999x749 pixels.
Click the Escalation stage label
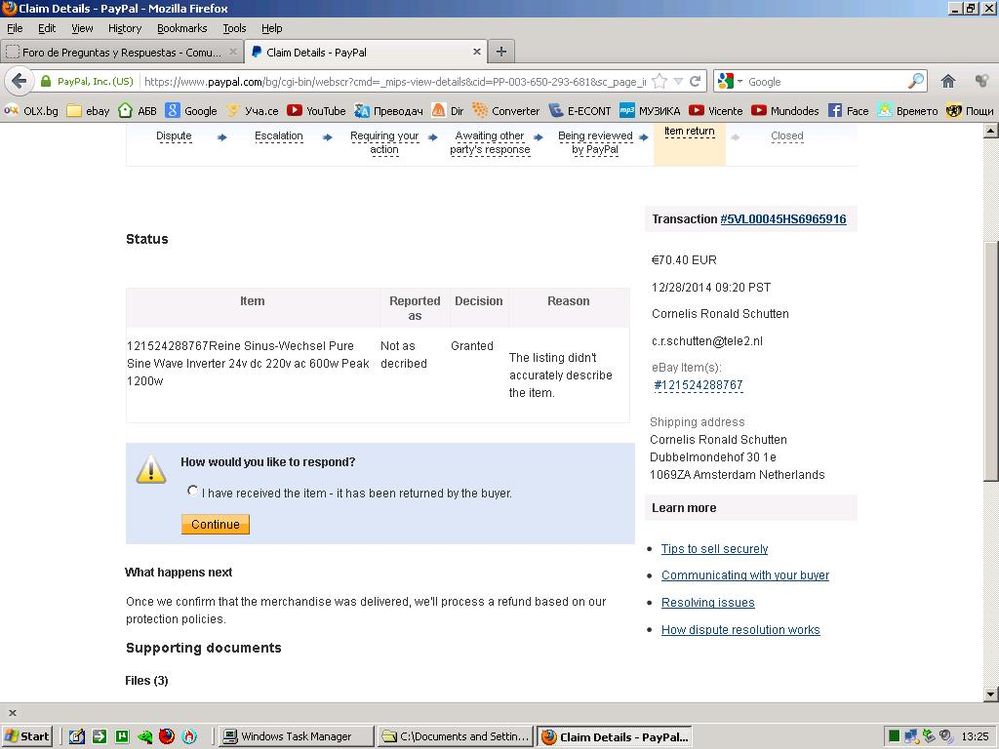(x=278, y=136)
